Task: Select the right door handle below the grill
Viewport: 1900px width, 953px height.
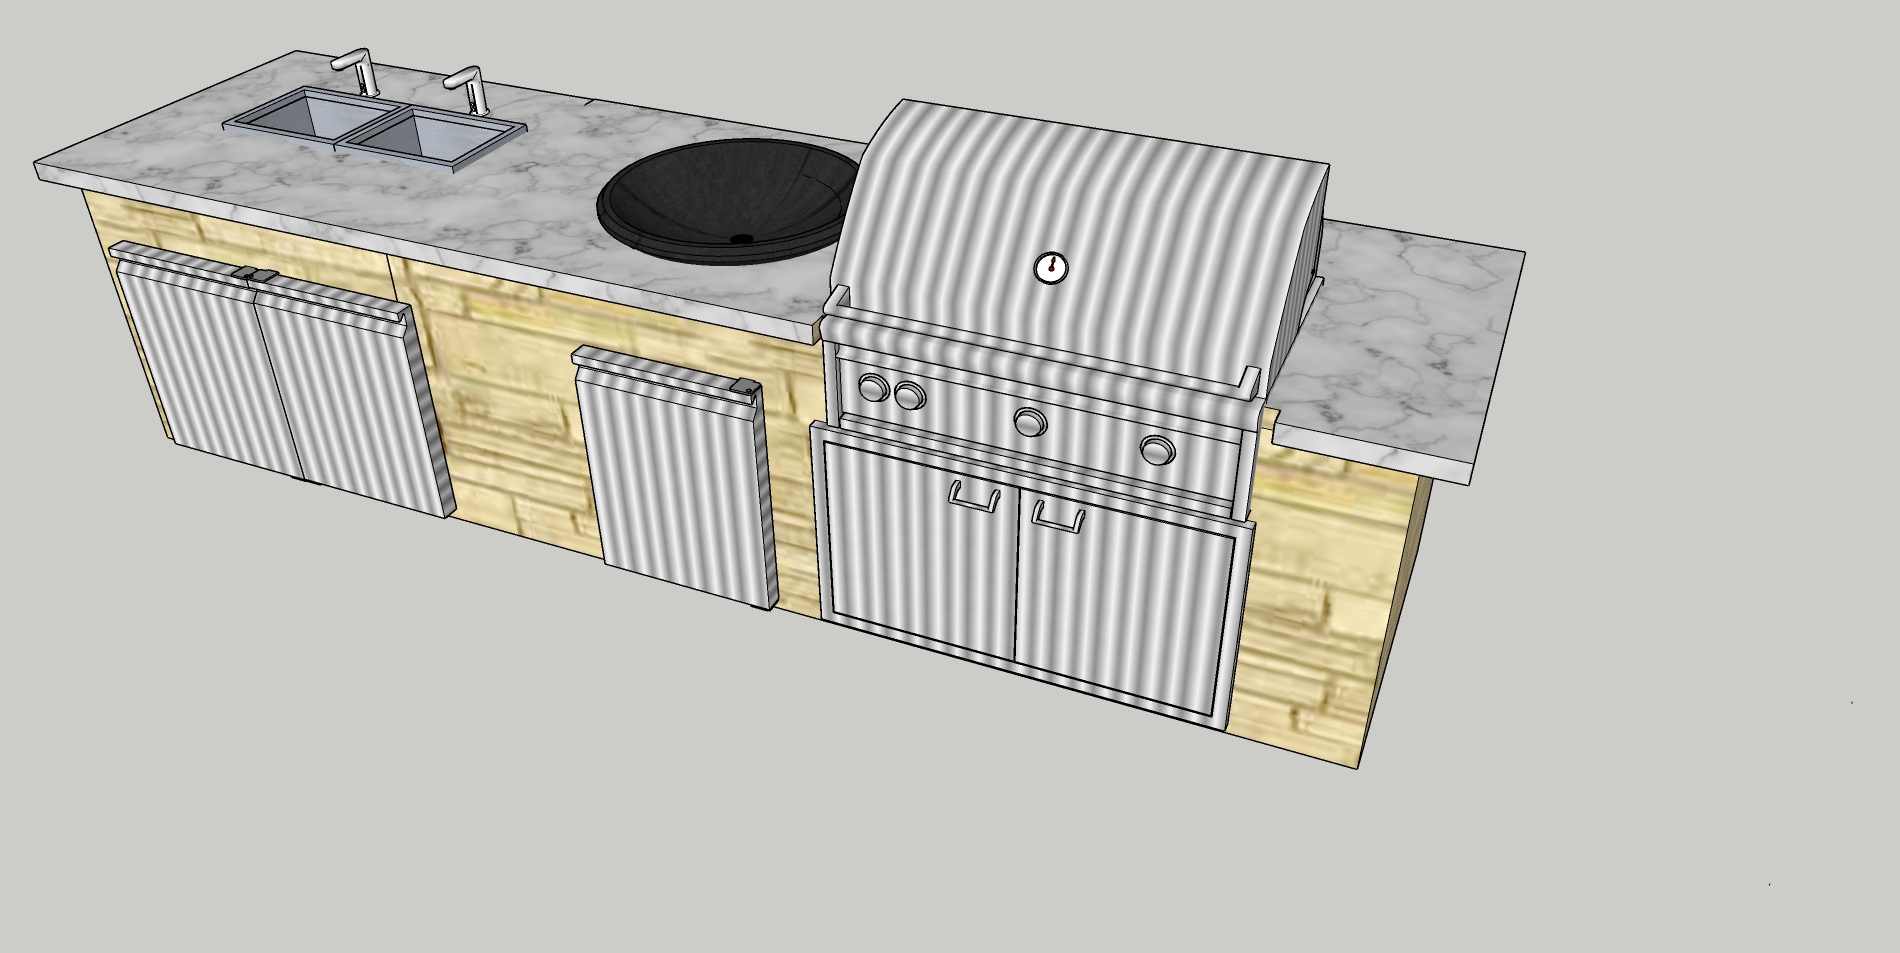Action: click(x=1059, y=516)
